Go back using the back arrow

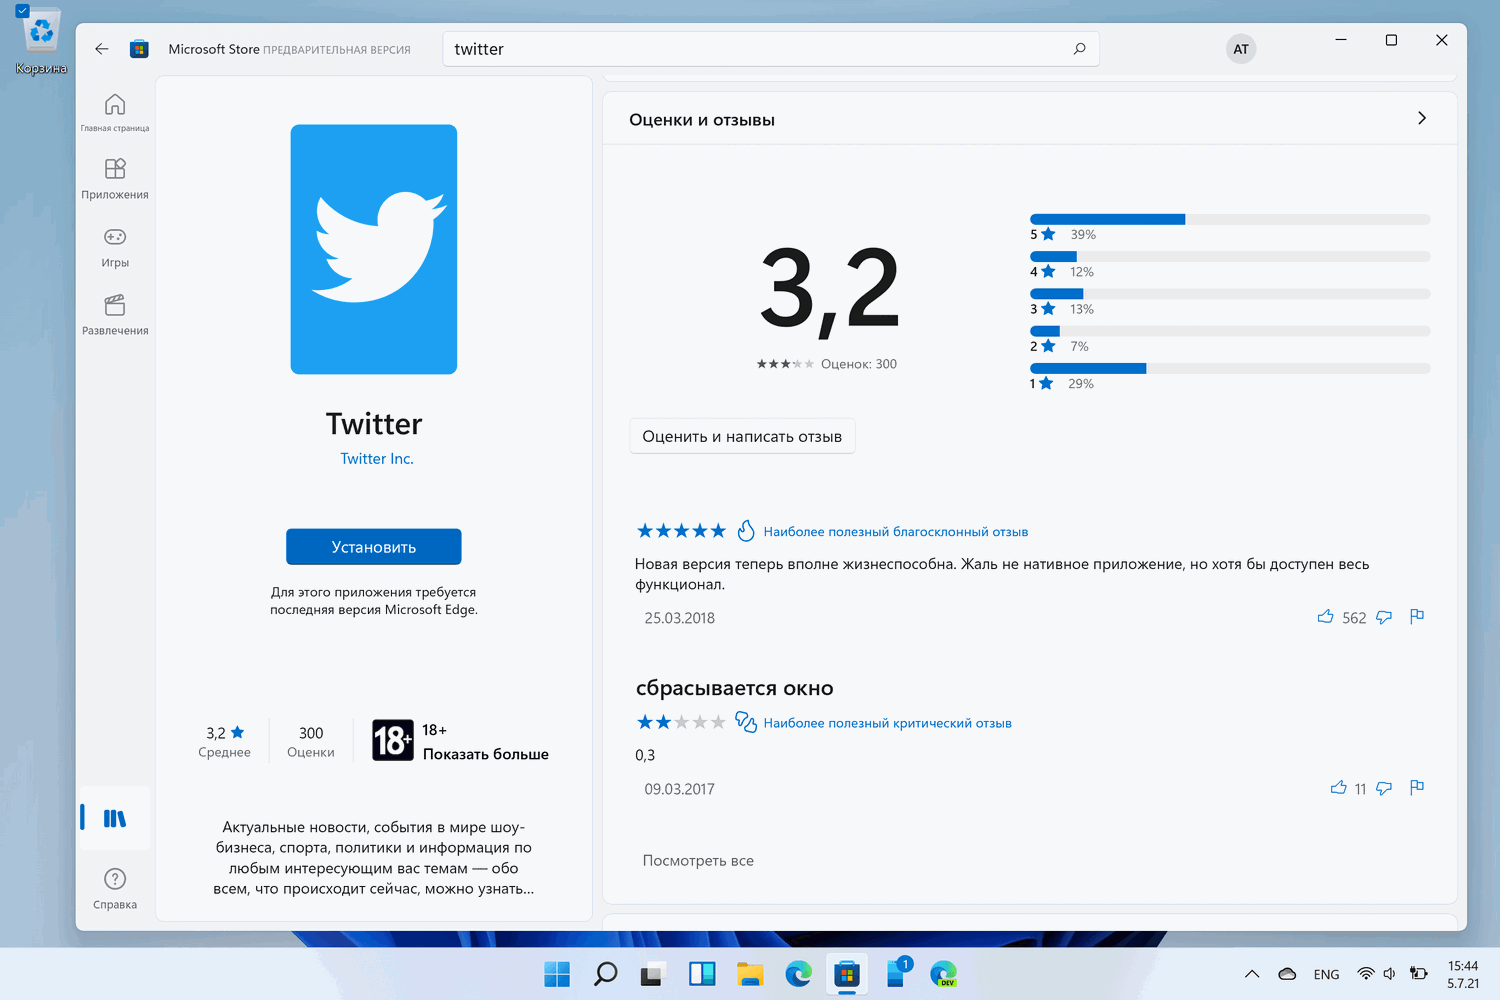(x=102, y=49)
